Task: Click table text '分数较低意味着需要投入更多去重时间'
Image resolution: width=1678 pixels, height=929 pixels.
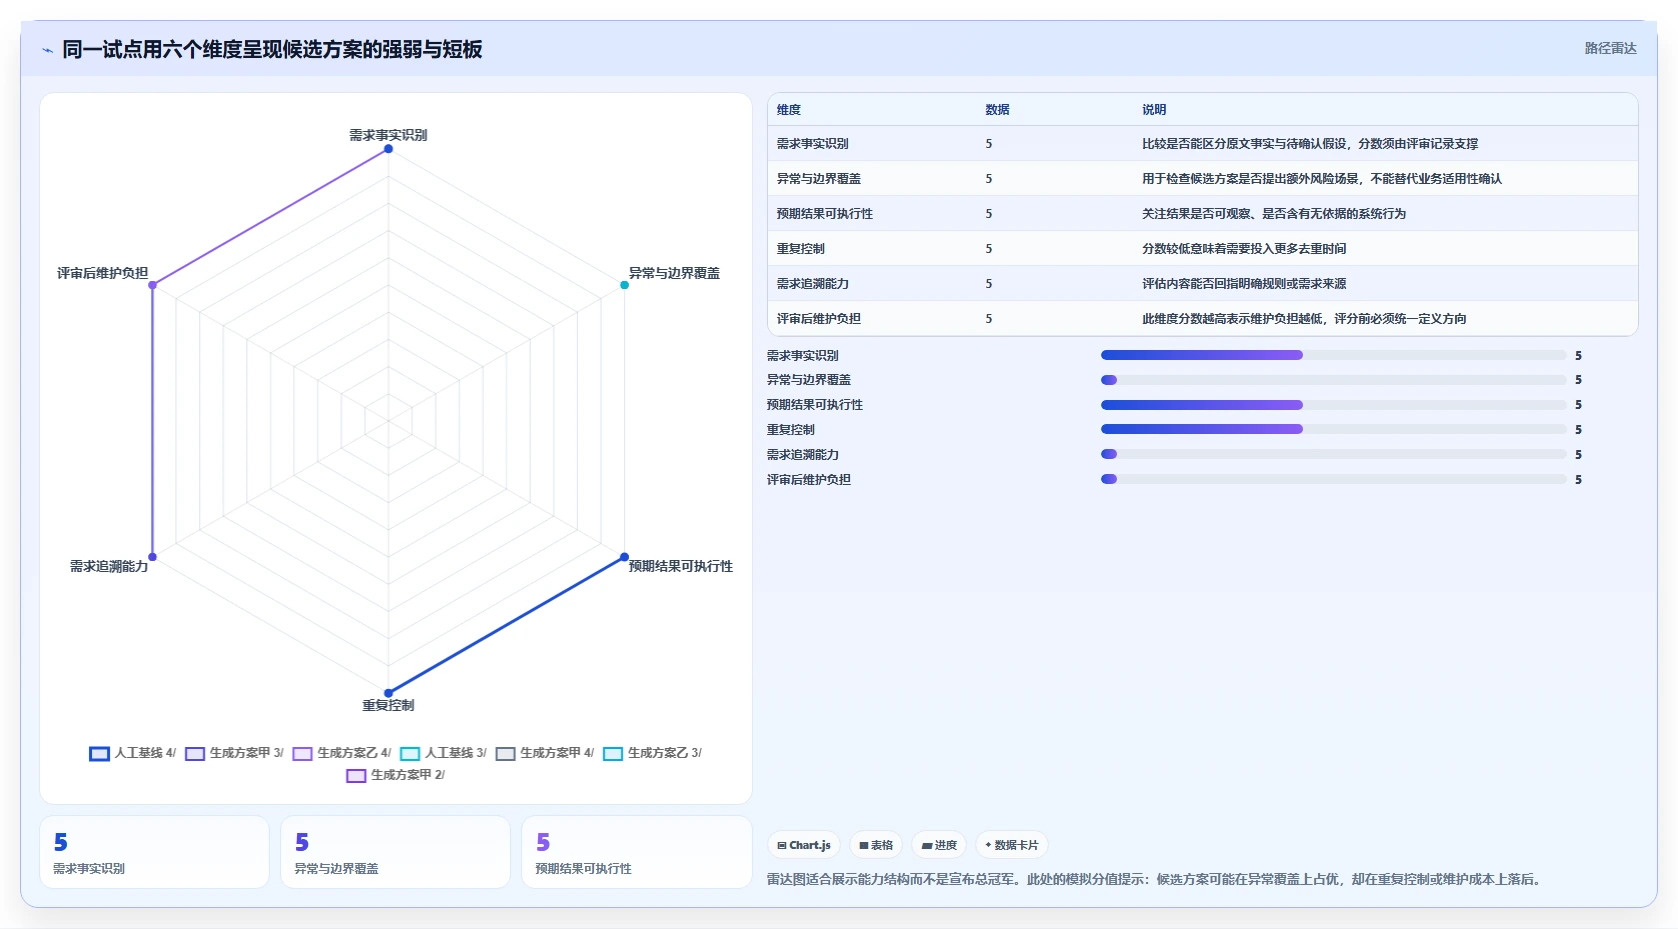Action: point(1244,249)
